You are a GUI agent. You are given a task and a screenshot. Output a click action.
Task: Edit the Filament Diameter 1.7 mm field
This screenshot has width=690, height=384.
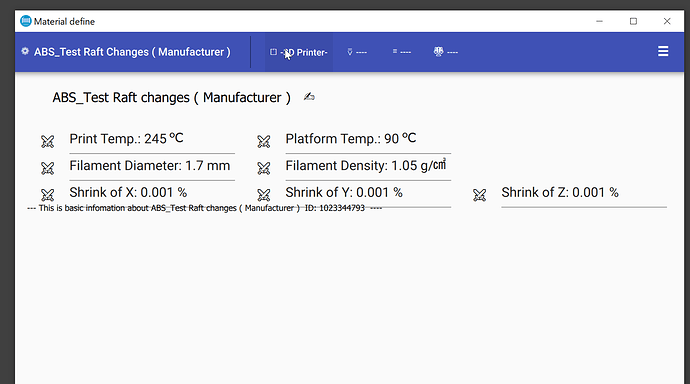152,168
